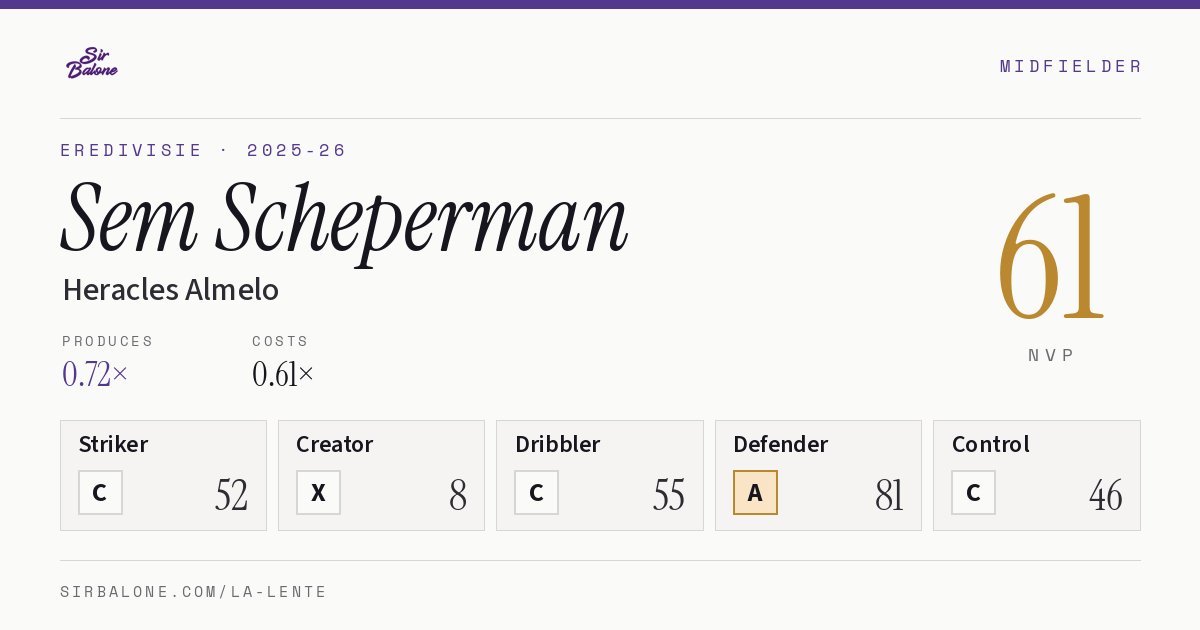Click the Dribbler score 55
The image size is (1200, 630).
669,495
